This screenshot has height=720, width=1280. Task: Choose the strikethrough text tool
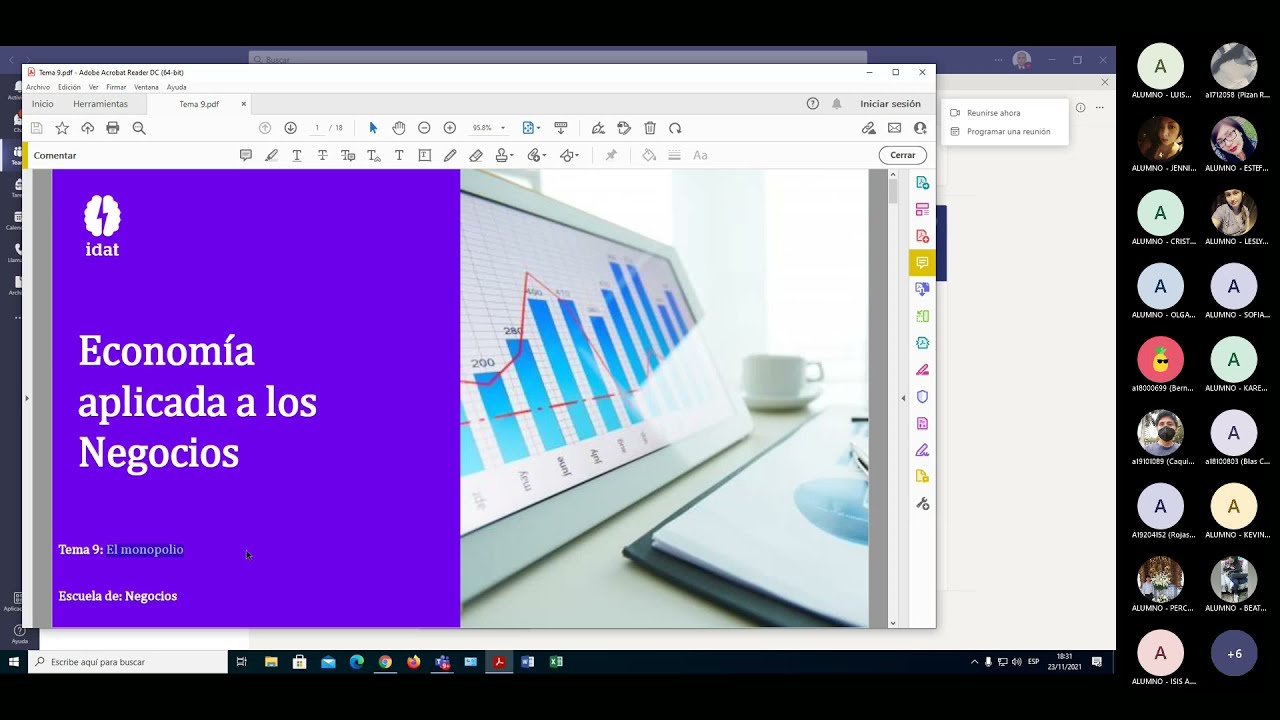[x=322, y=155]
